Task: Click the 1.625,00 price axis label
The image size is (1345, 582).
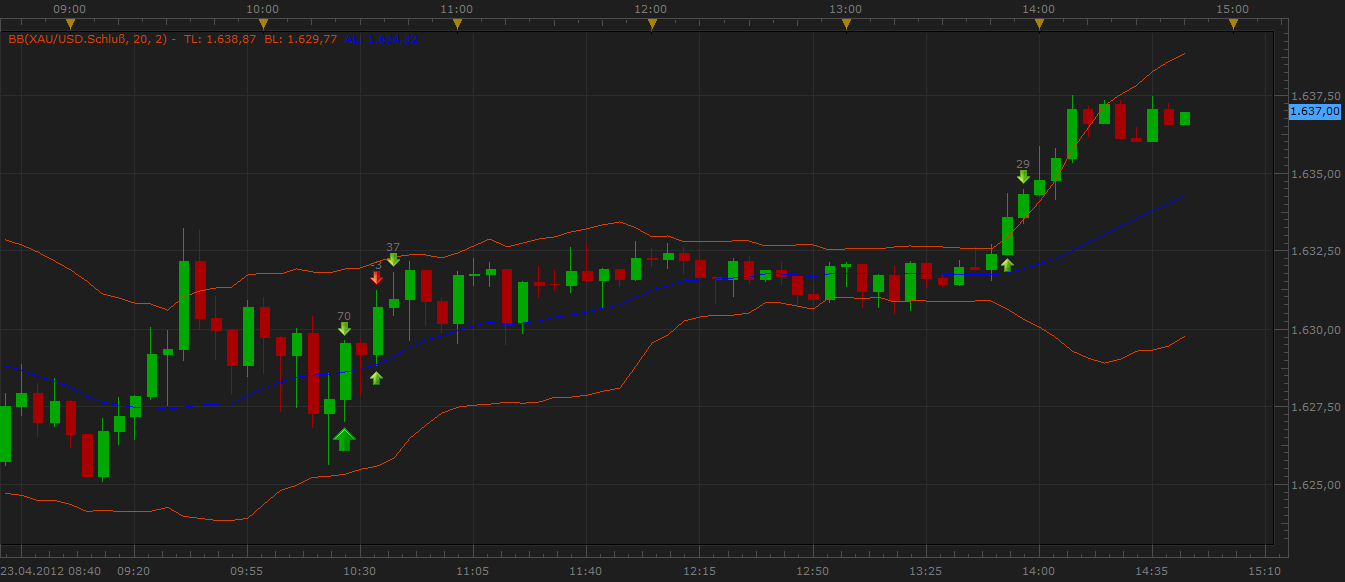Action: point(1315,485)
